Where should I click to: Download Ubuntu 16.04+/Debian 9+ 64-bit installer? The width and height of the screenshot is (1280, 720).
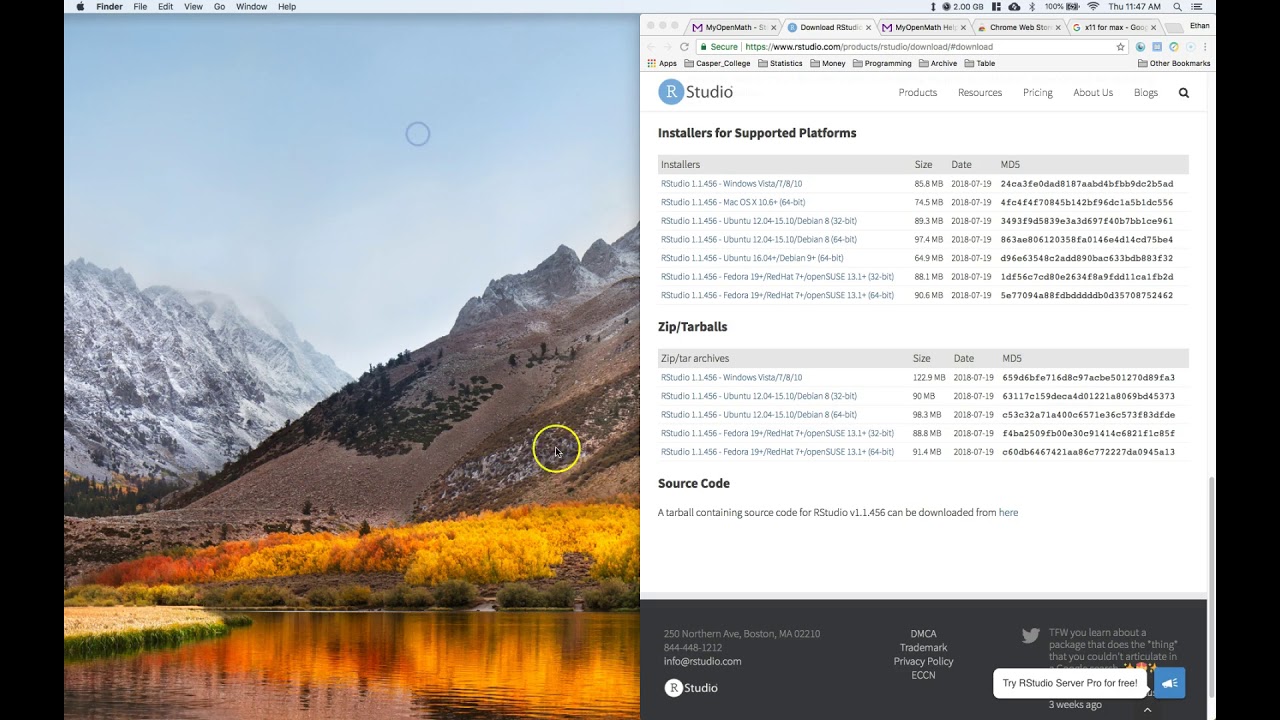coord(752,258)
